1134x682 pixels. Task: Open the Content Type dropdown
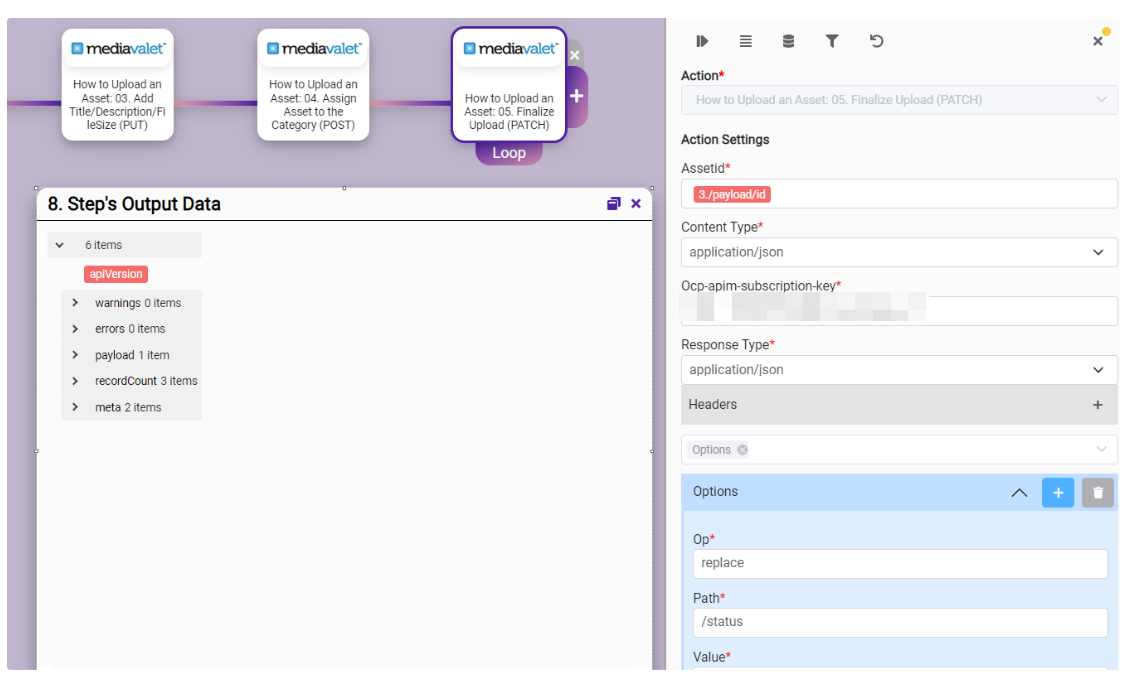click(899, 253)
